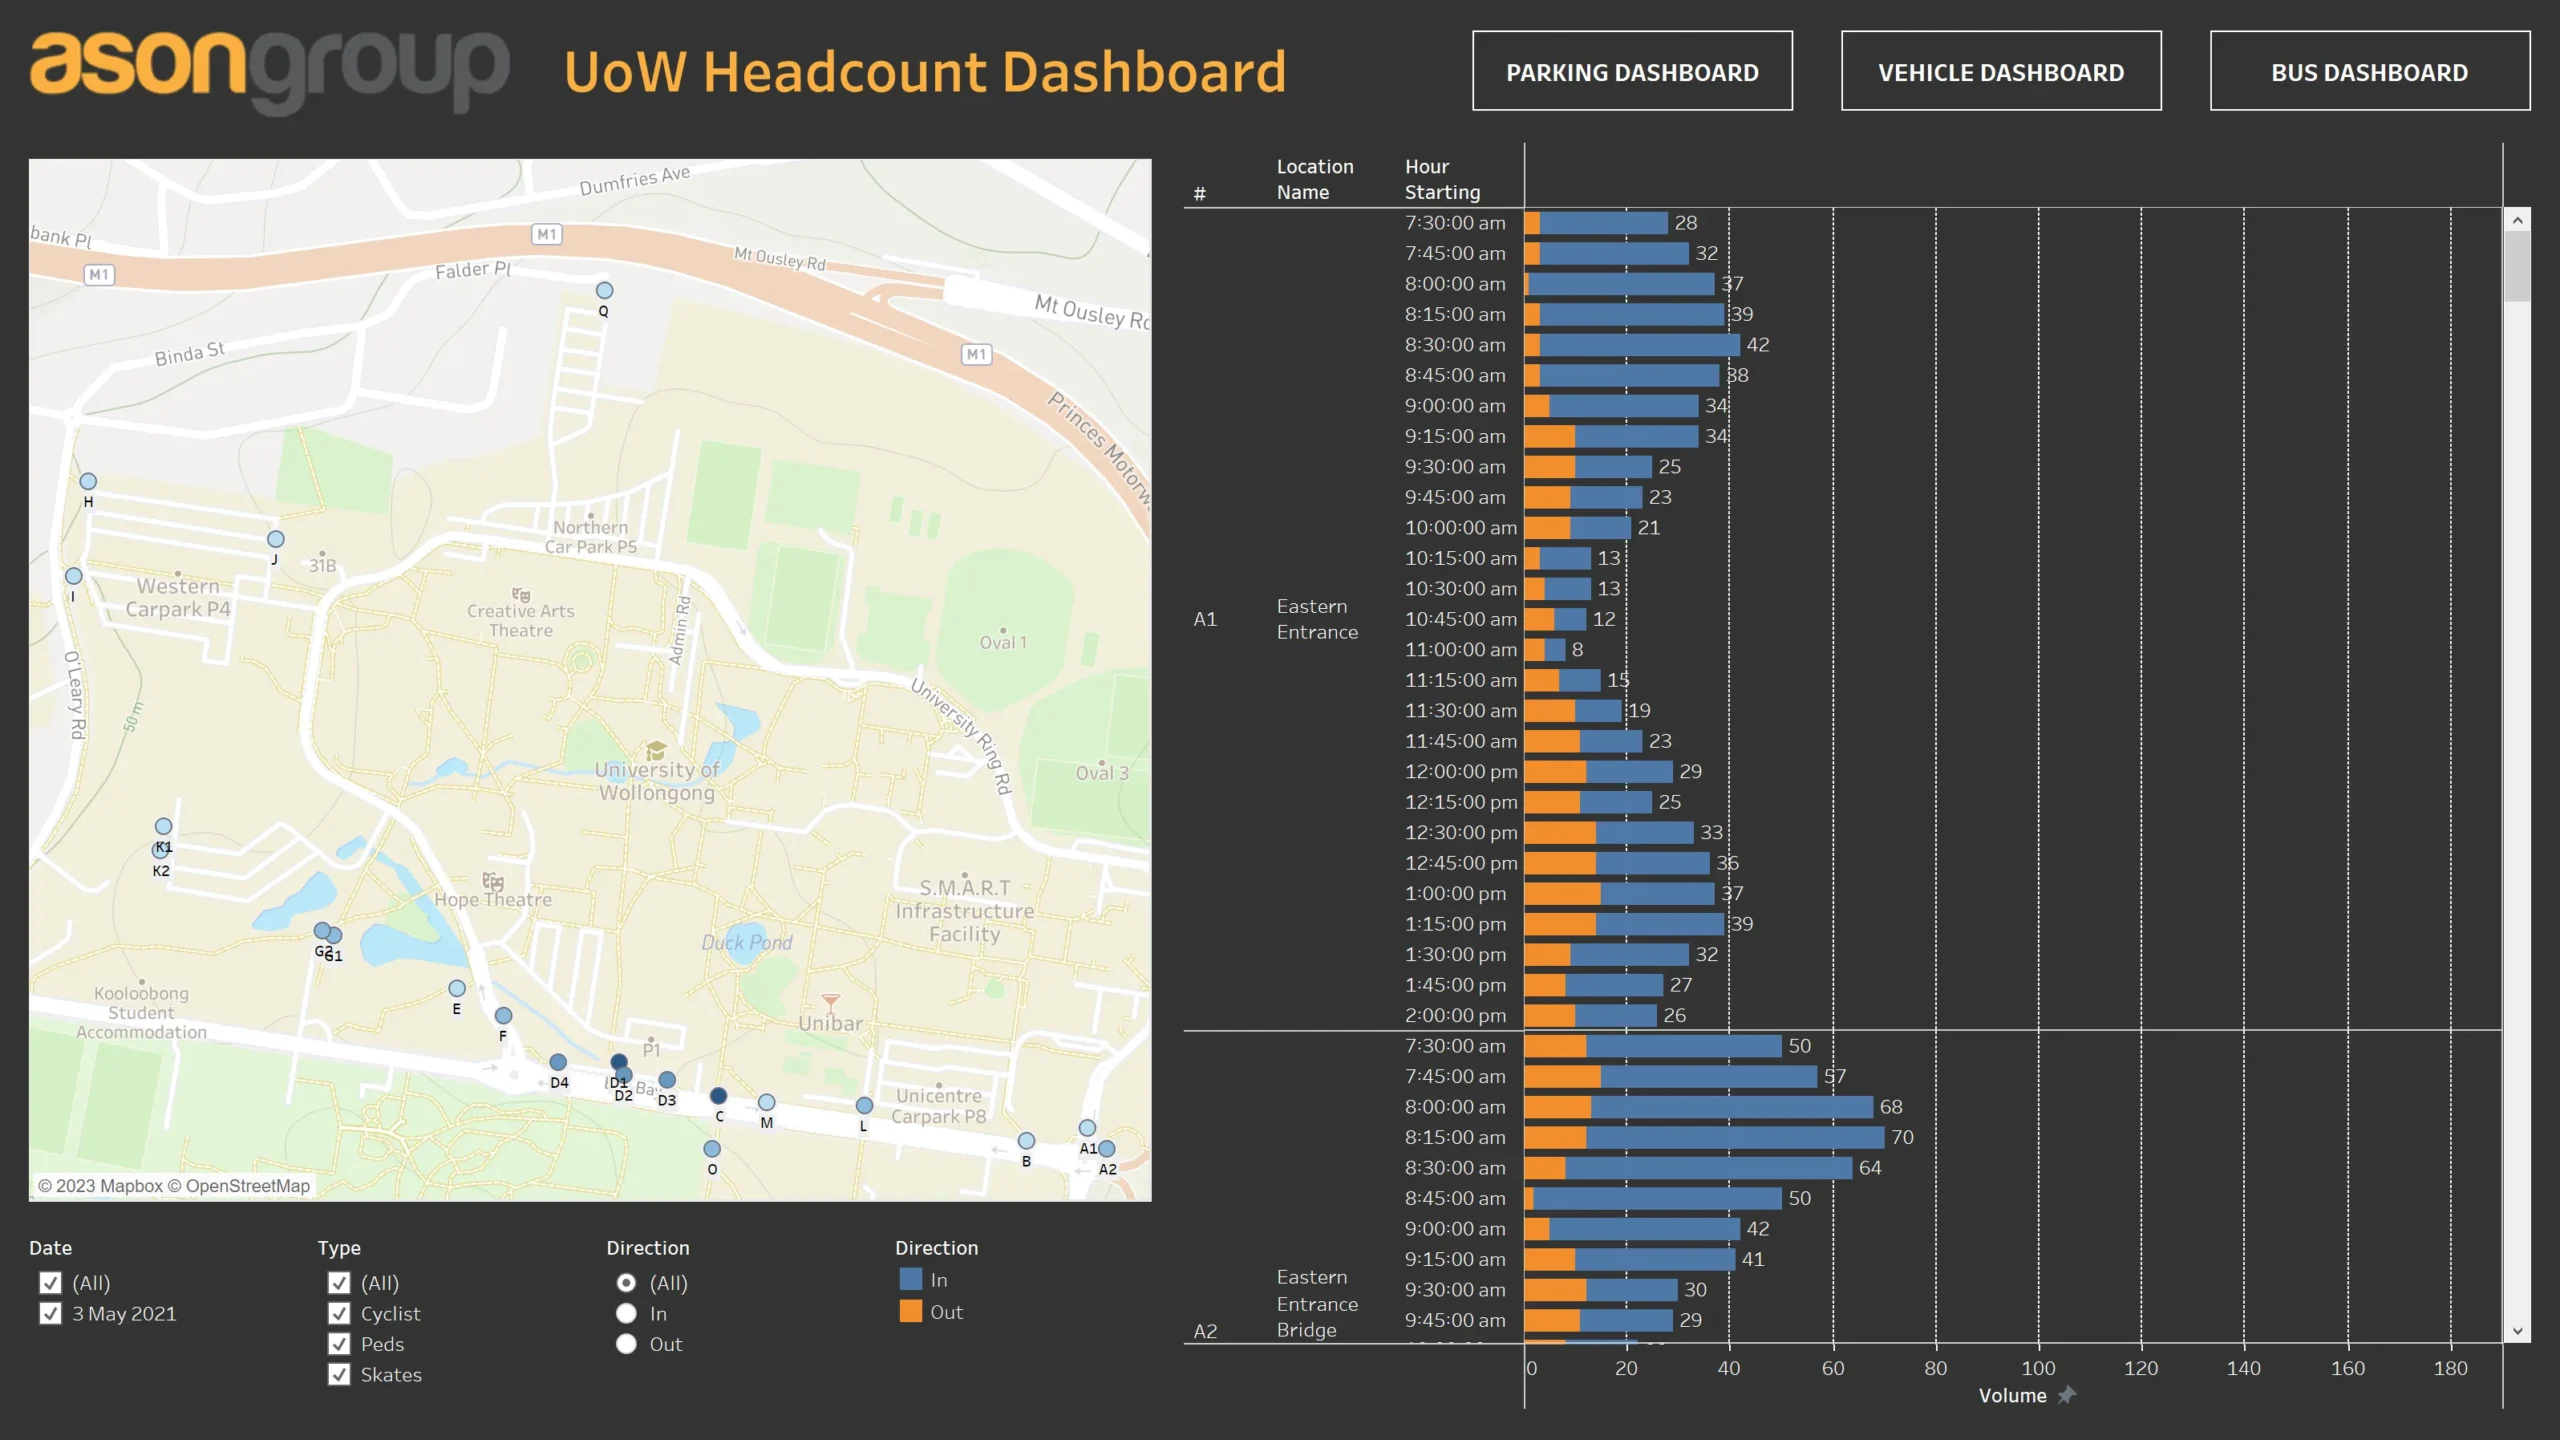
Task: Select map marker M
Action: pyautogui.click(x=766, y=1102)
